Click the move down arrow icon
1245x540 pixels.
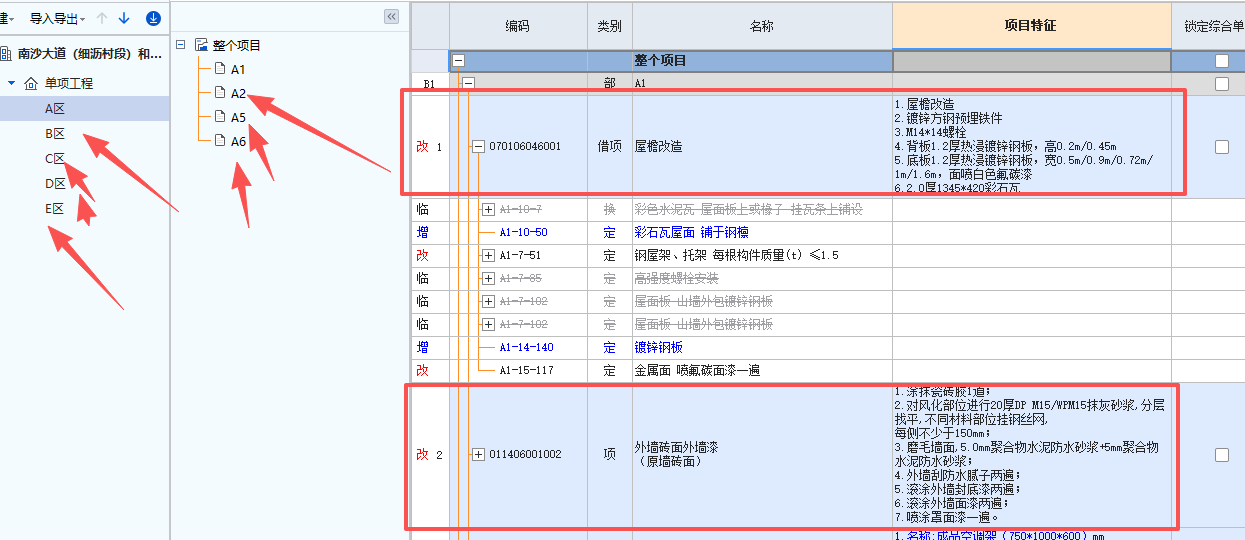click(x=124, y=18)
